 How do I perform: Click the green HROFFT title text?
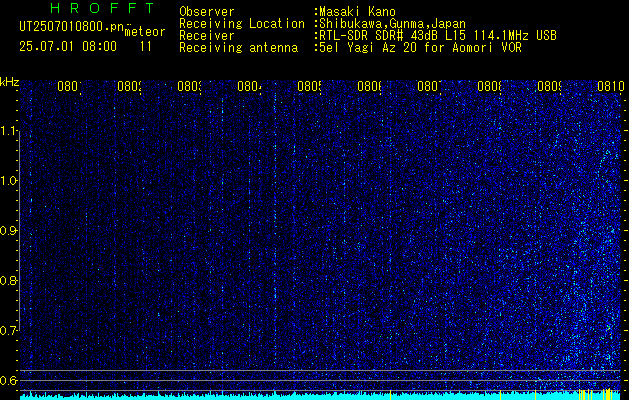tap(102, 8)
